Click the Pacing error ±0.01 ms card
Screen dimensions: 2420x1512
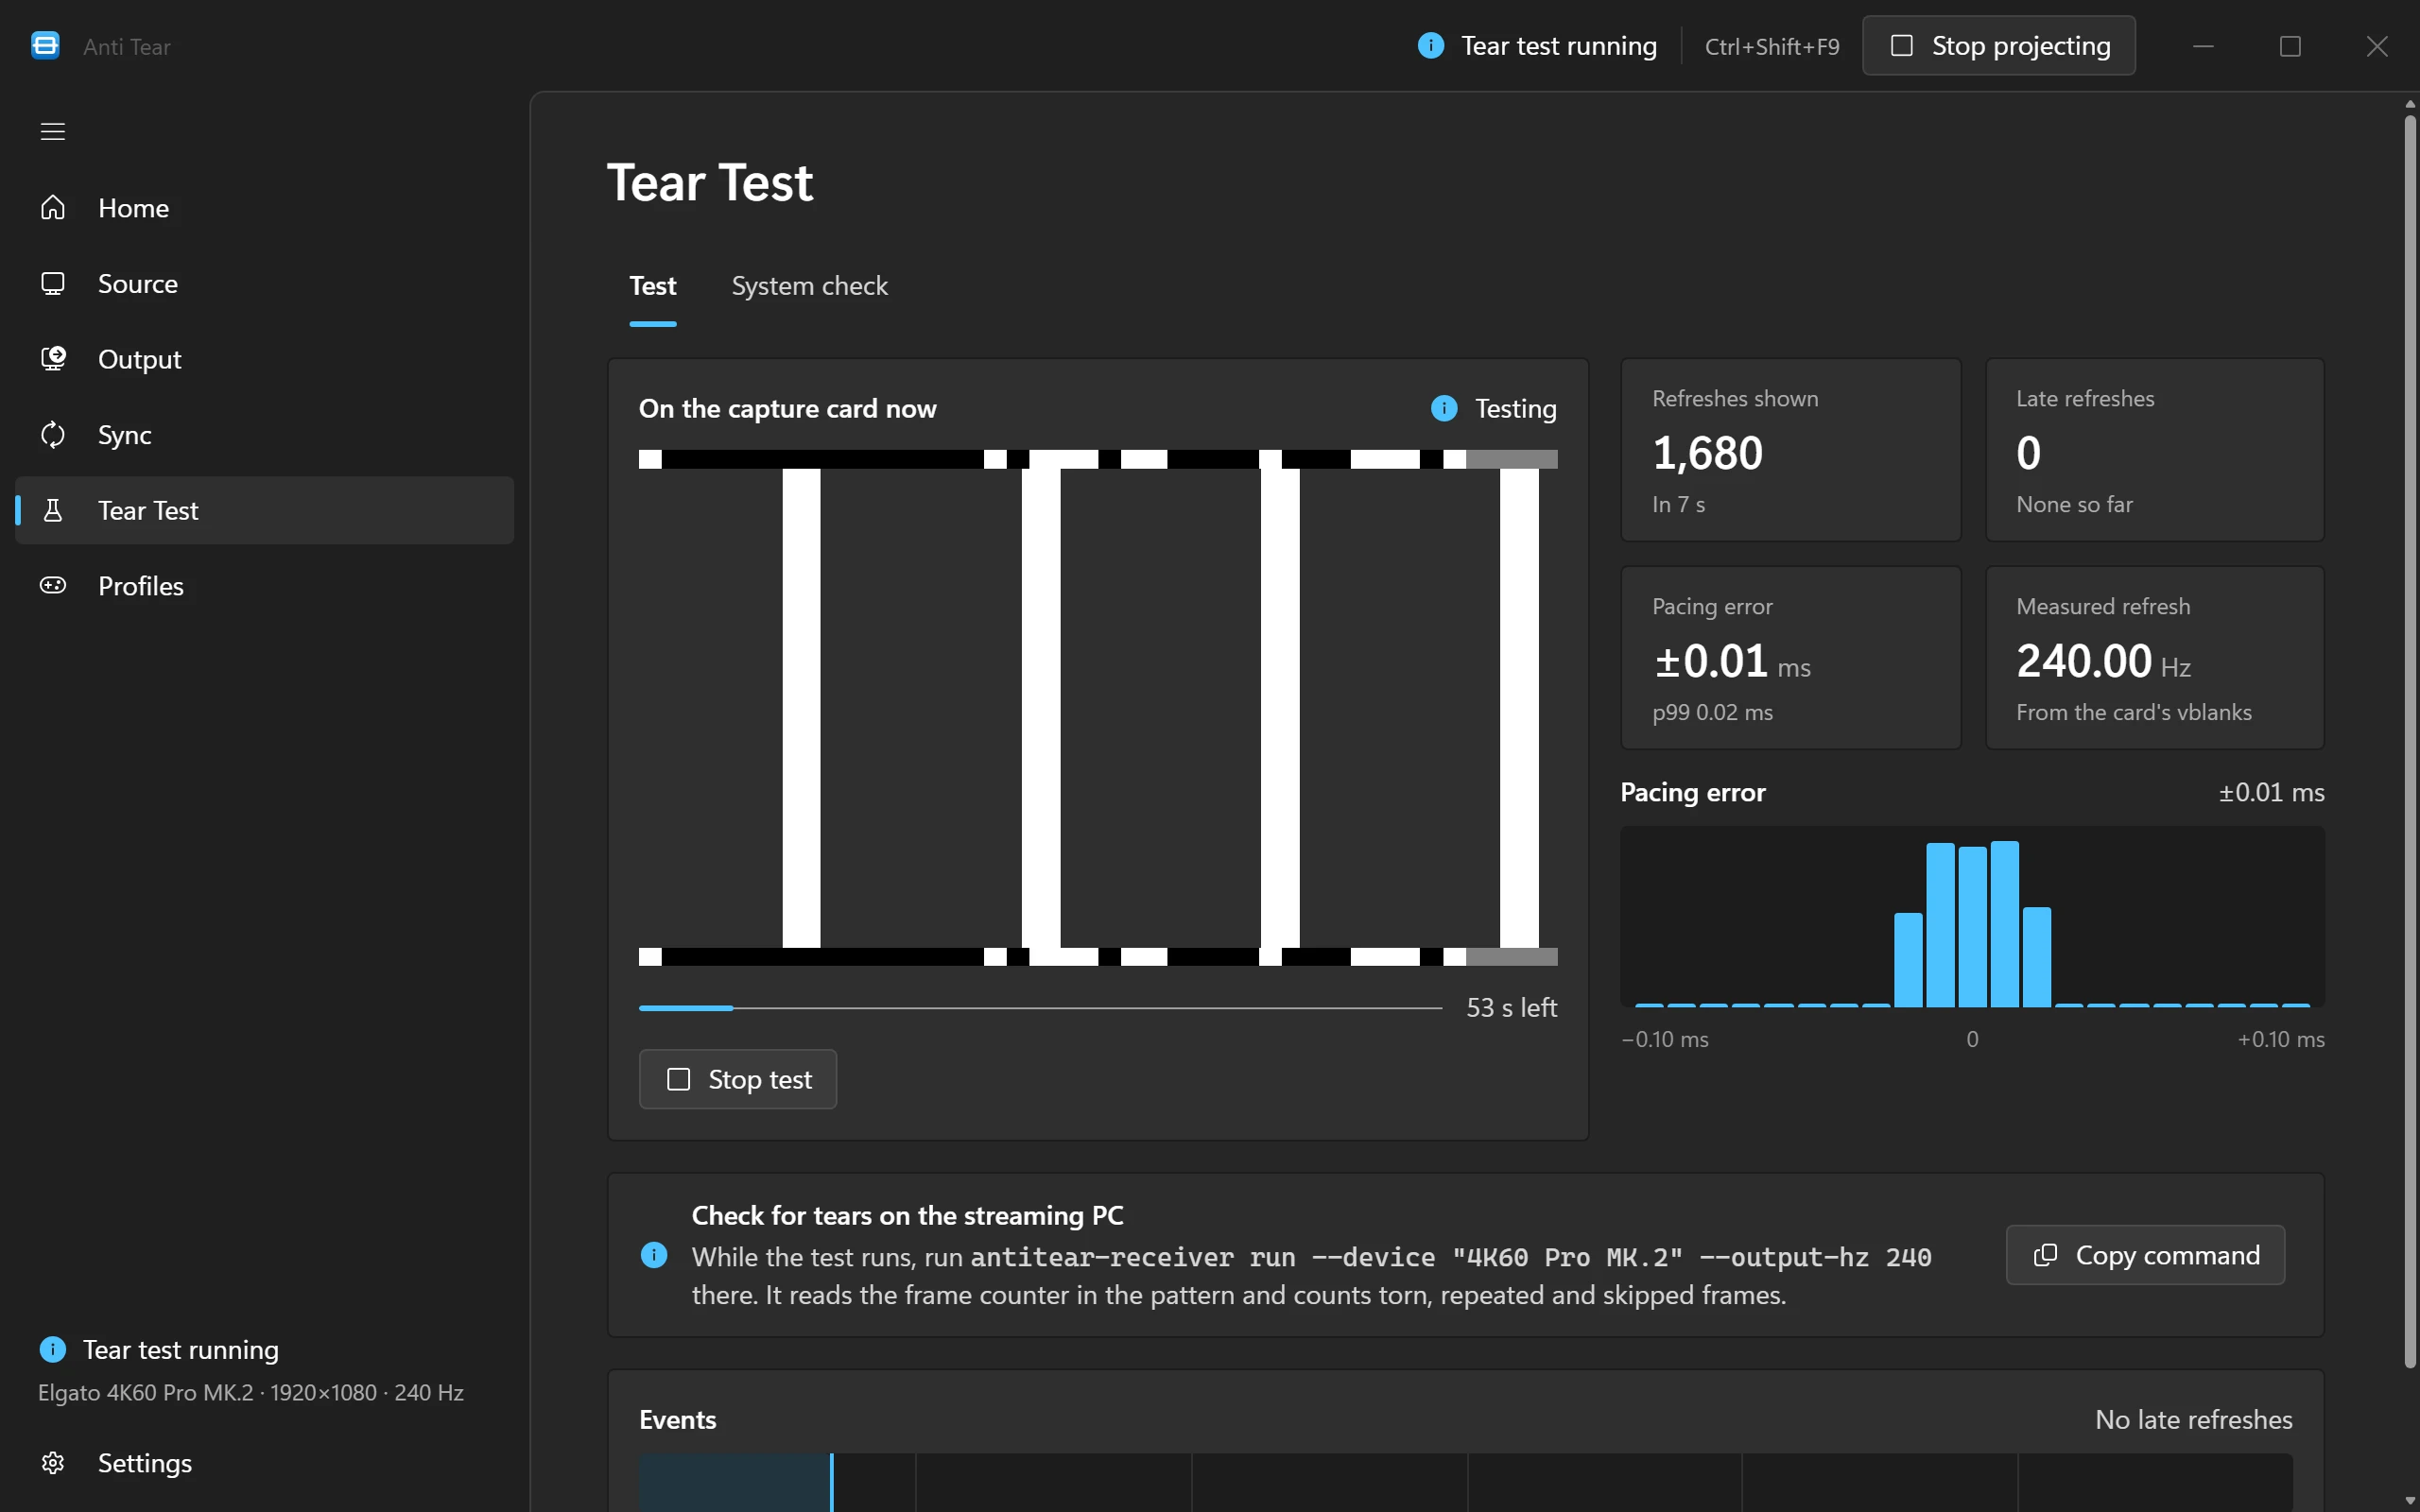coord(1790,658)
